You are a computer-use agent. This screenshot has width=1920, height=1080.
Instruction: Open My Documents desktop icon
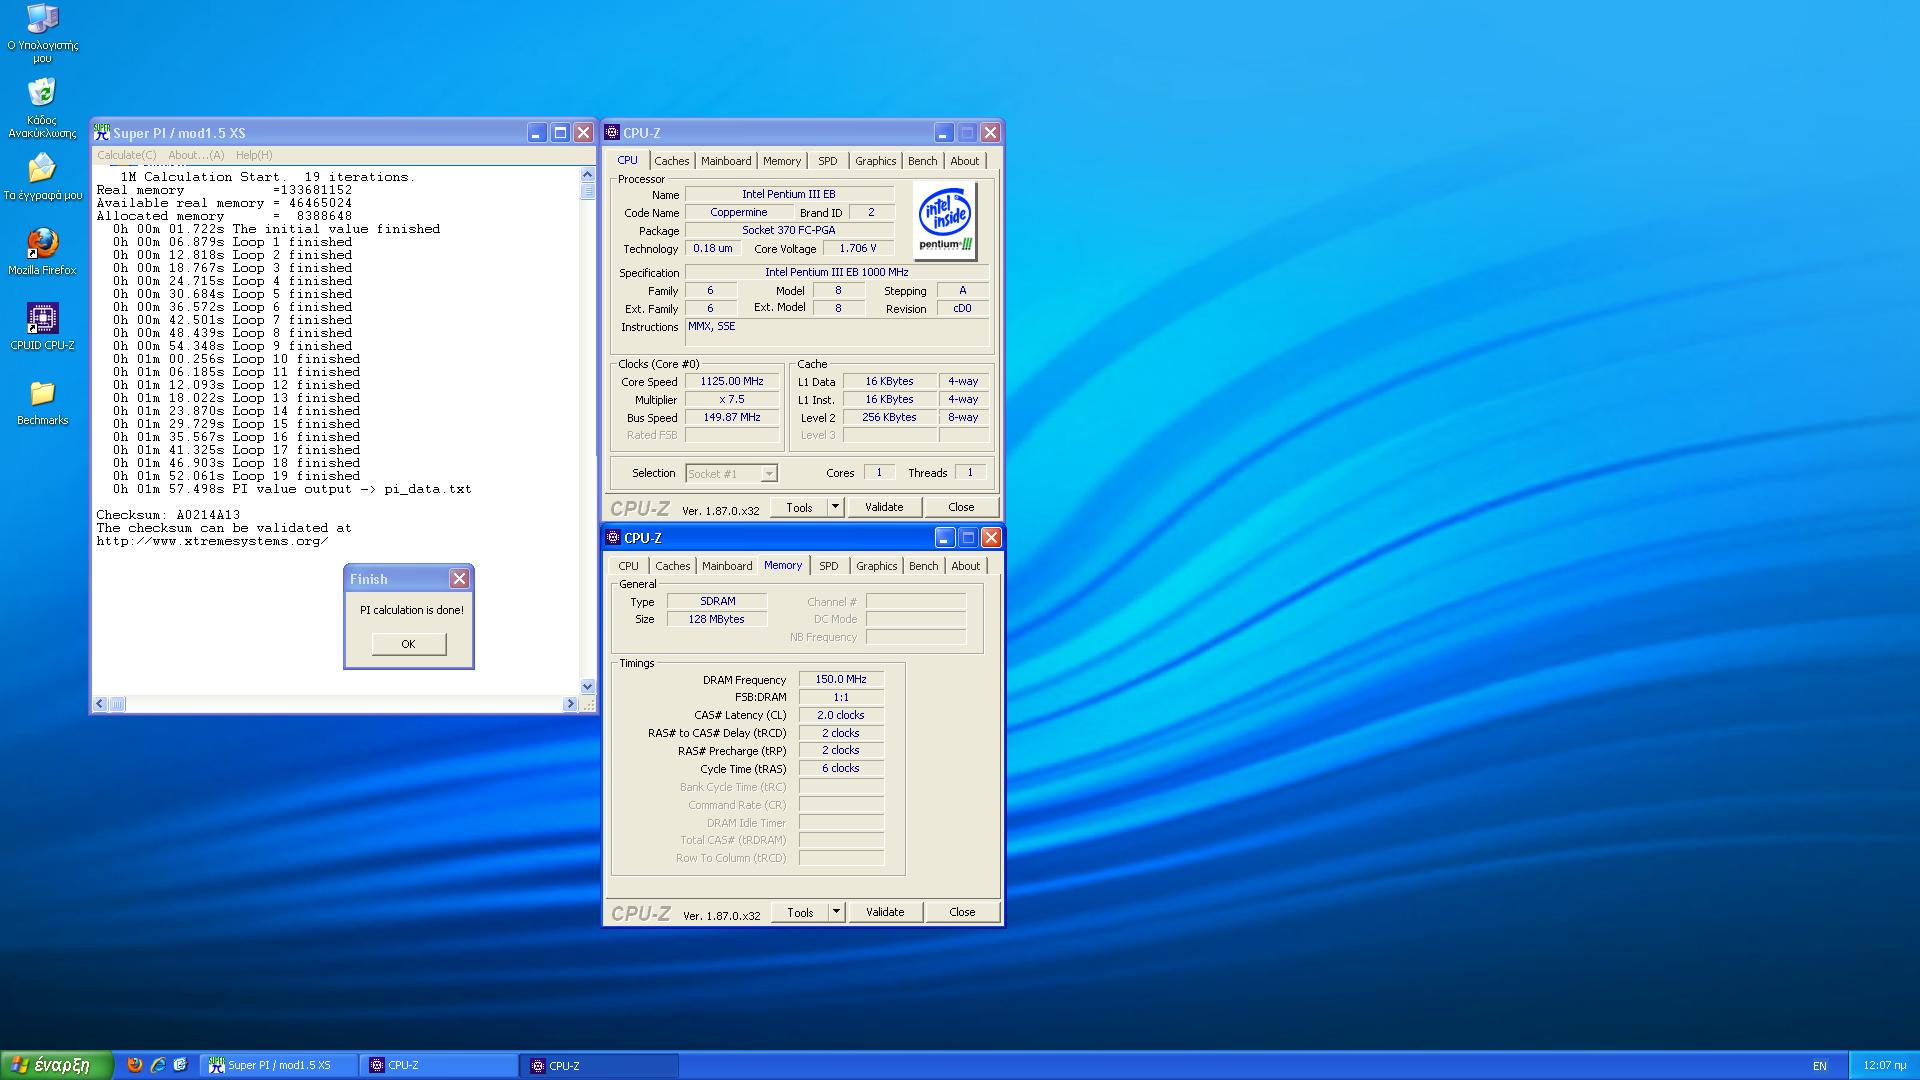point(42,176)
